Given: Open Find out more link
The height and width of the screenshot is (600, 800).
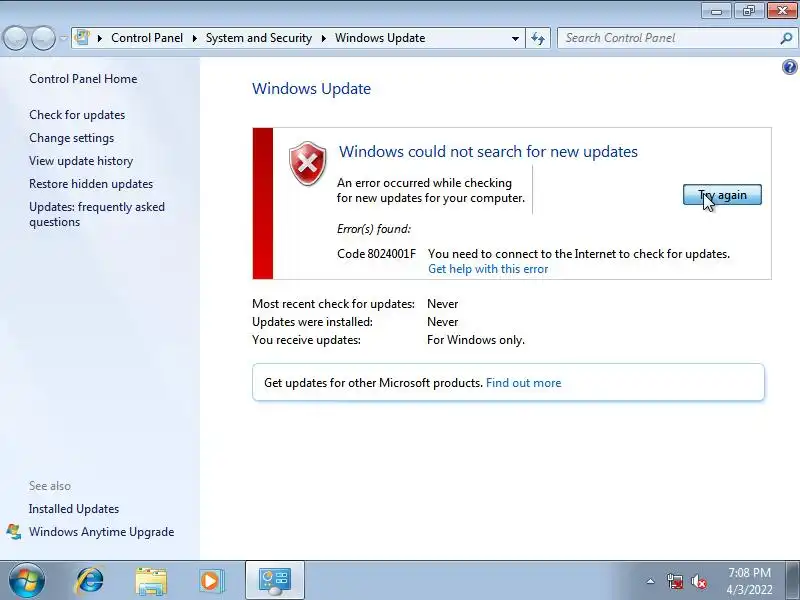Looking at the screenshot, I should click(523, 383).
